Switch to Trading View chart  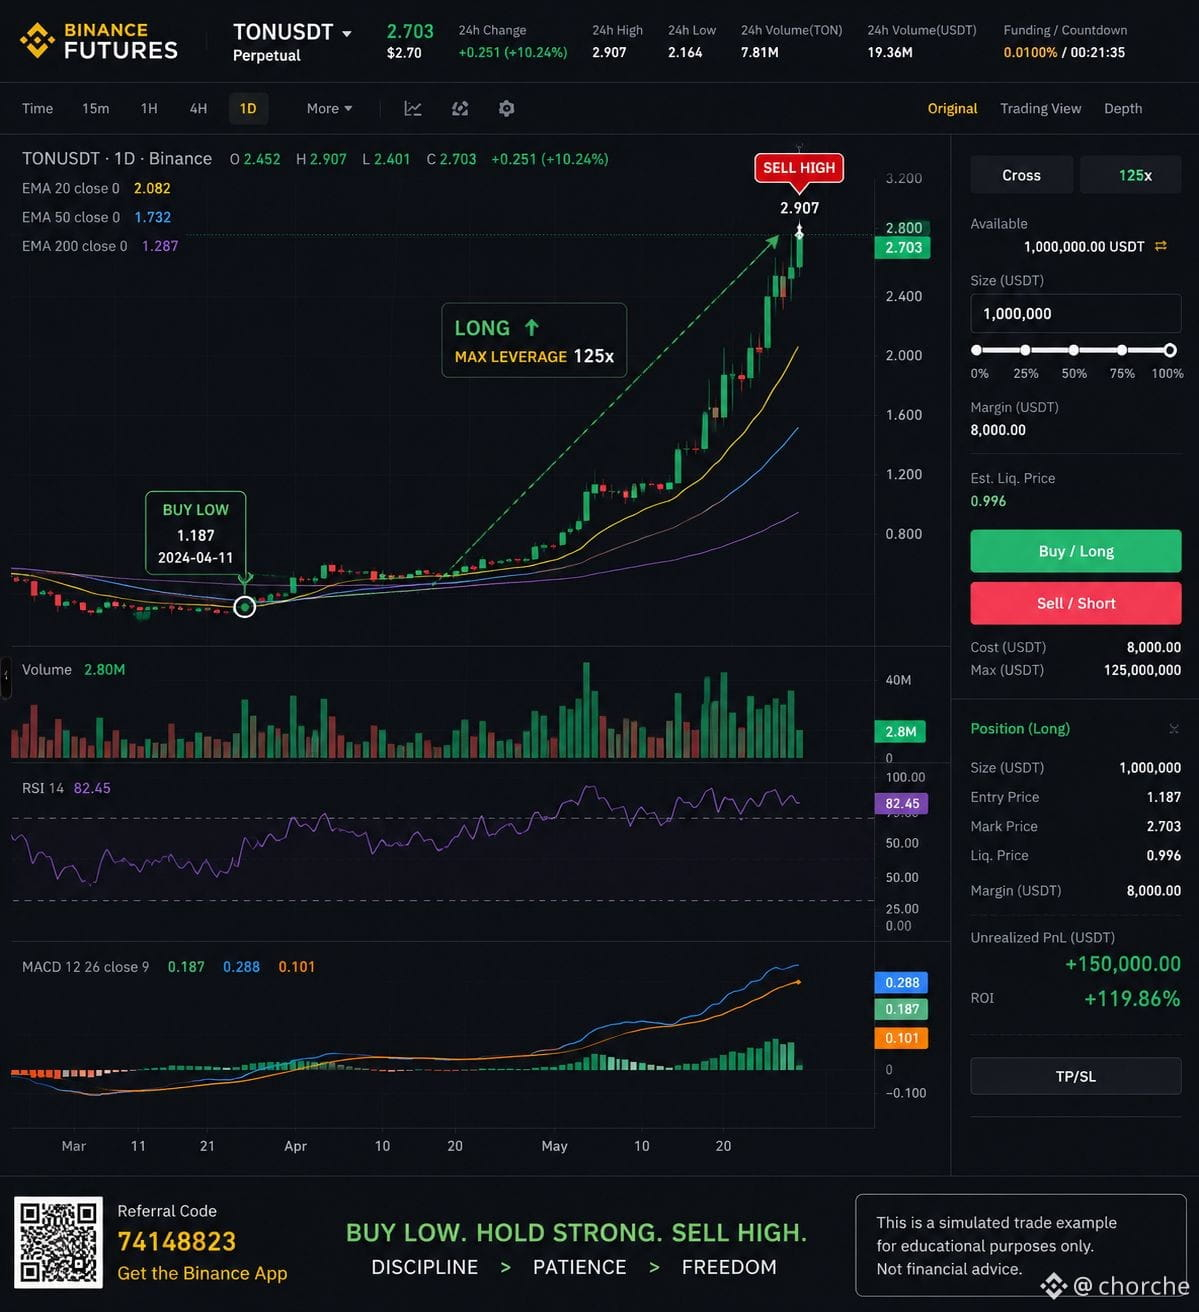click(x=1040, y=108)
